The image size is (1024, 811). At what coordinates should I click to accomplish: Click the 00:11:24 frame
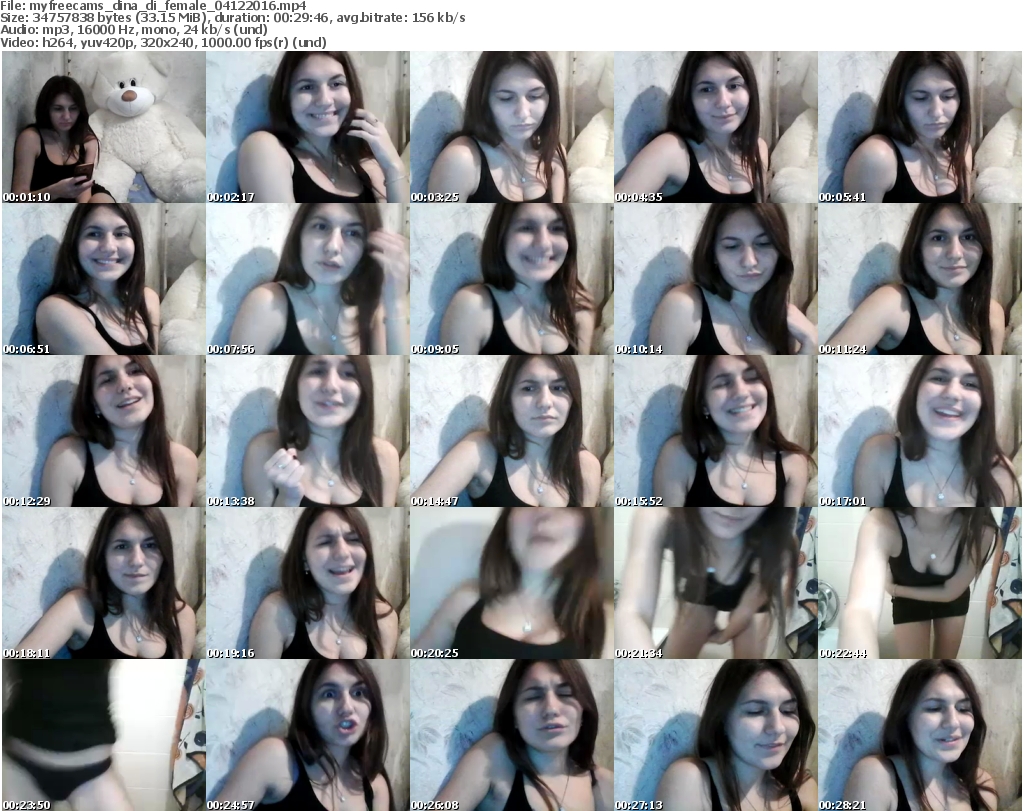(x=920, y=279)
